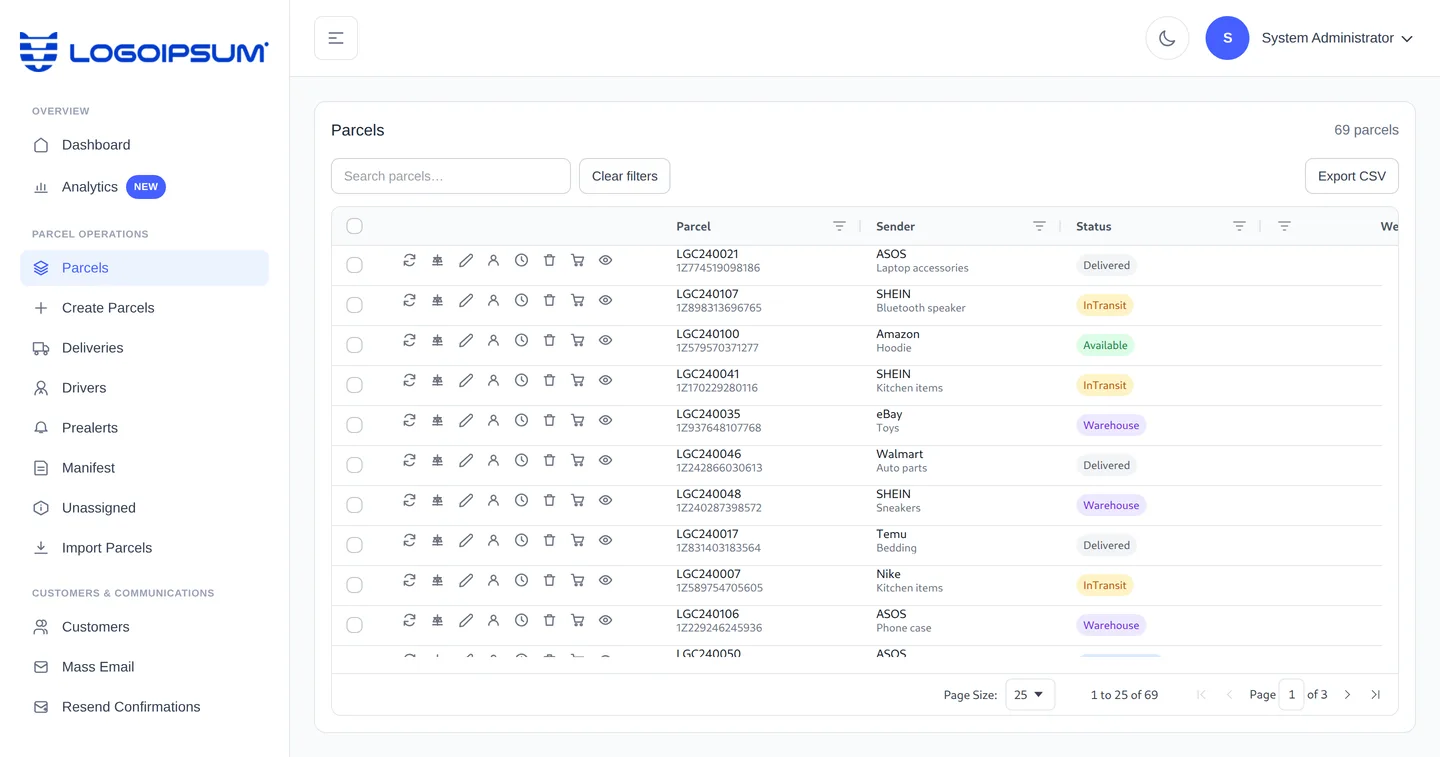Jump to last page arrow
The height and width of the screenshot is (757, 1440).
(x=1375, y=694)
